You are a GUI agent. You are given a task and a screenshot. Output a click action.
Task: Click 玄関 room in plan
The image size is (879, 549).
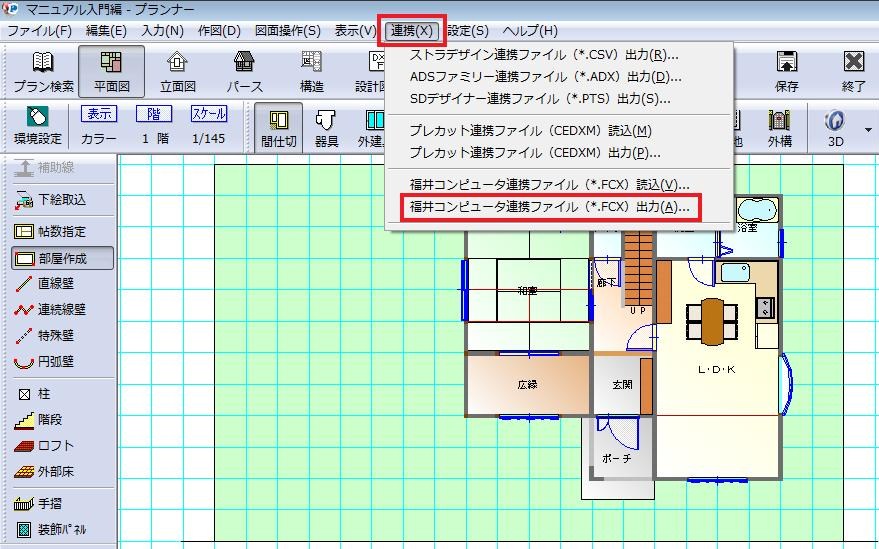(x=622, y=385)
